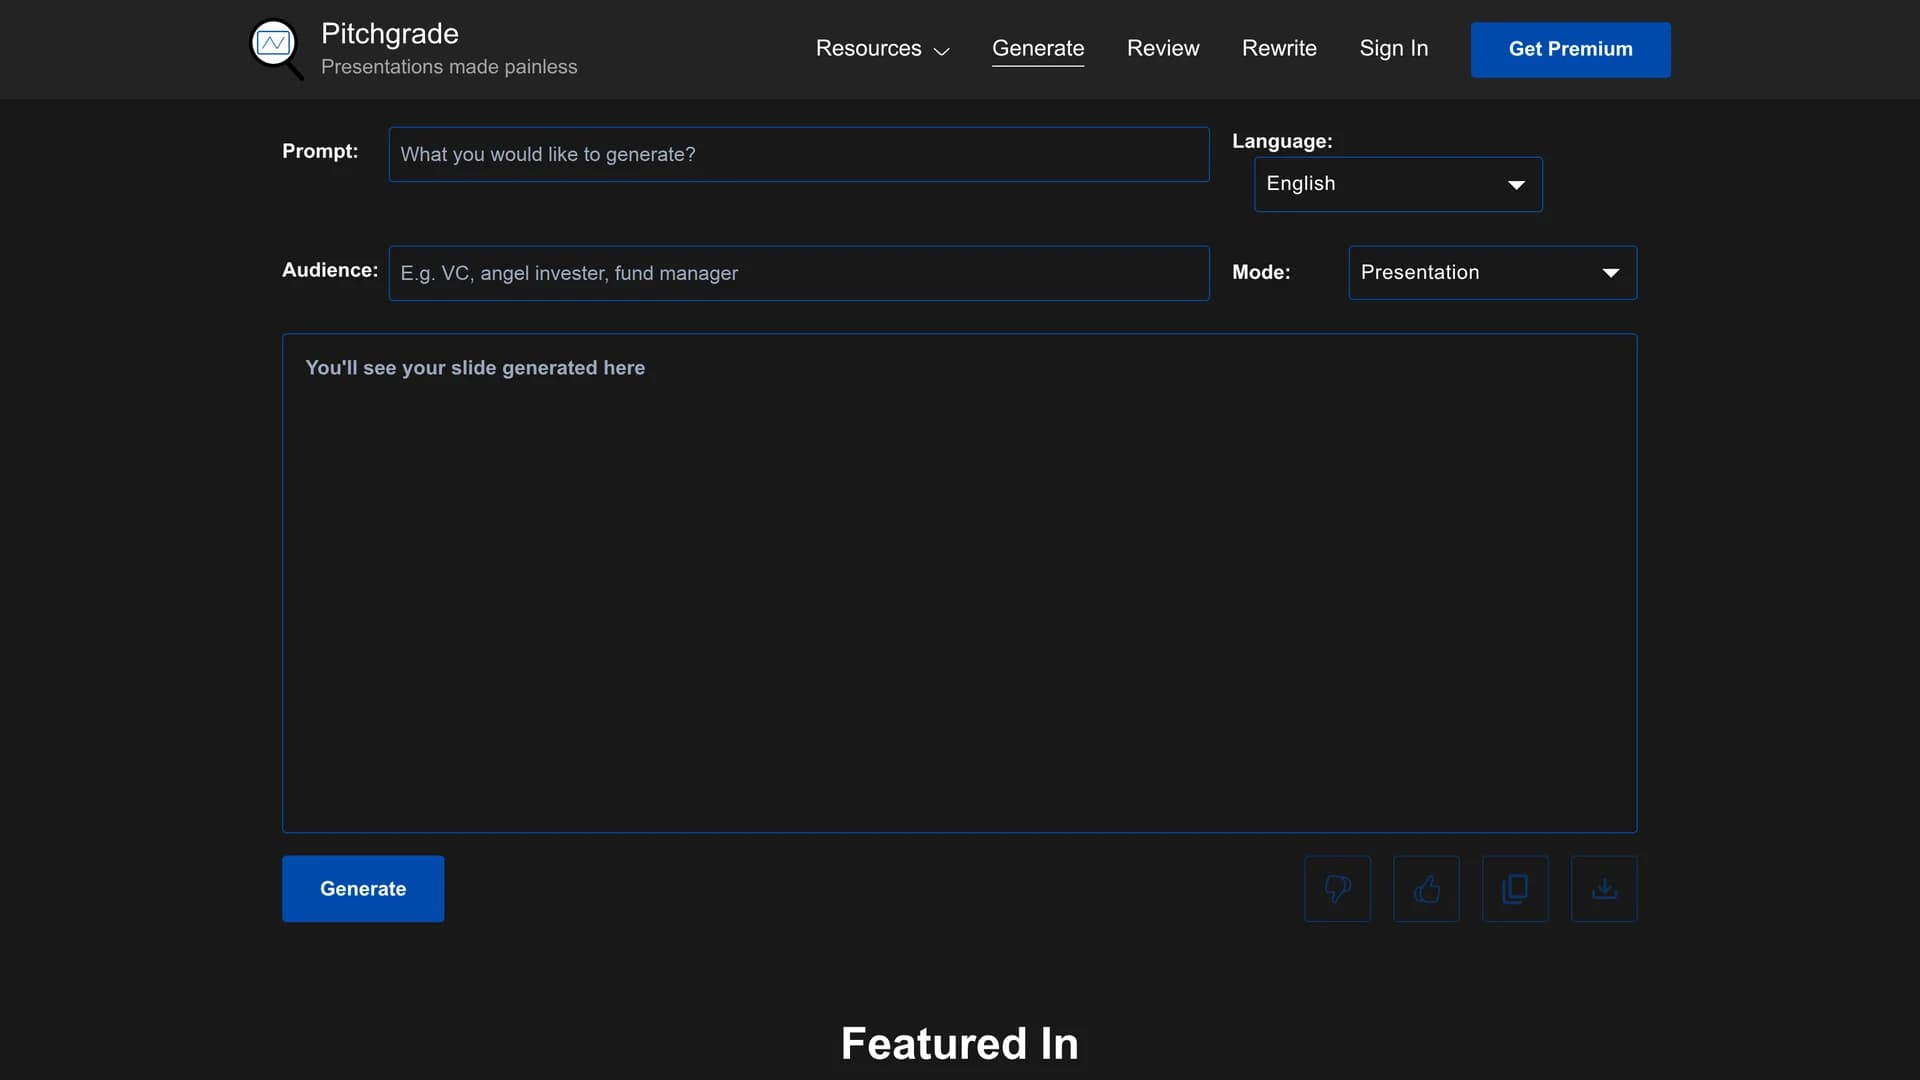Click the 'Language:' label
1920x1080 pixels.
coord(1282,141)
